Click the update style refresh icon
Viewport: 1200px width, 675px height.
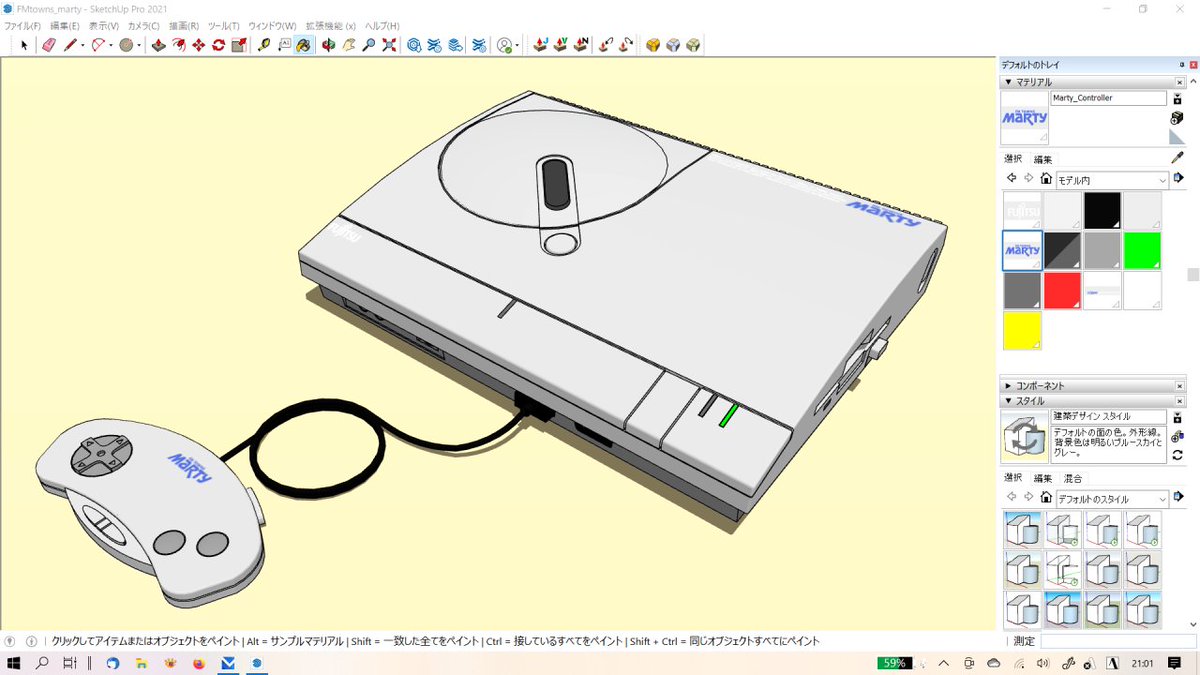click(x=1177, y=456)
